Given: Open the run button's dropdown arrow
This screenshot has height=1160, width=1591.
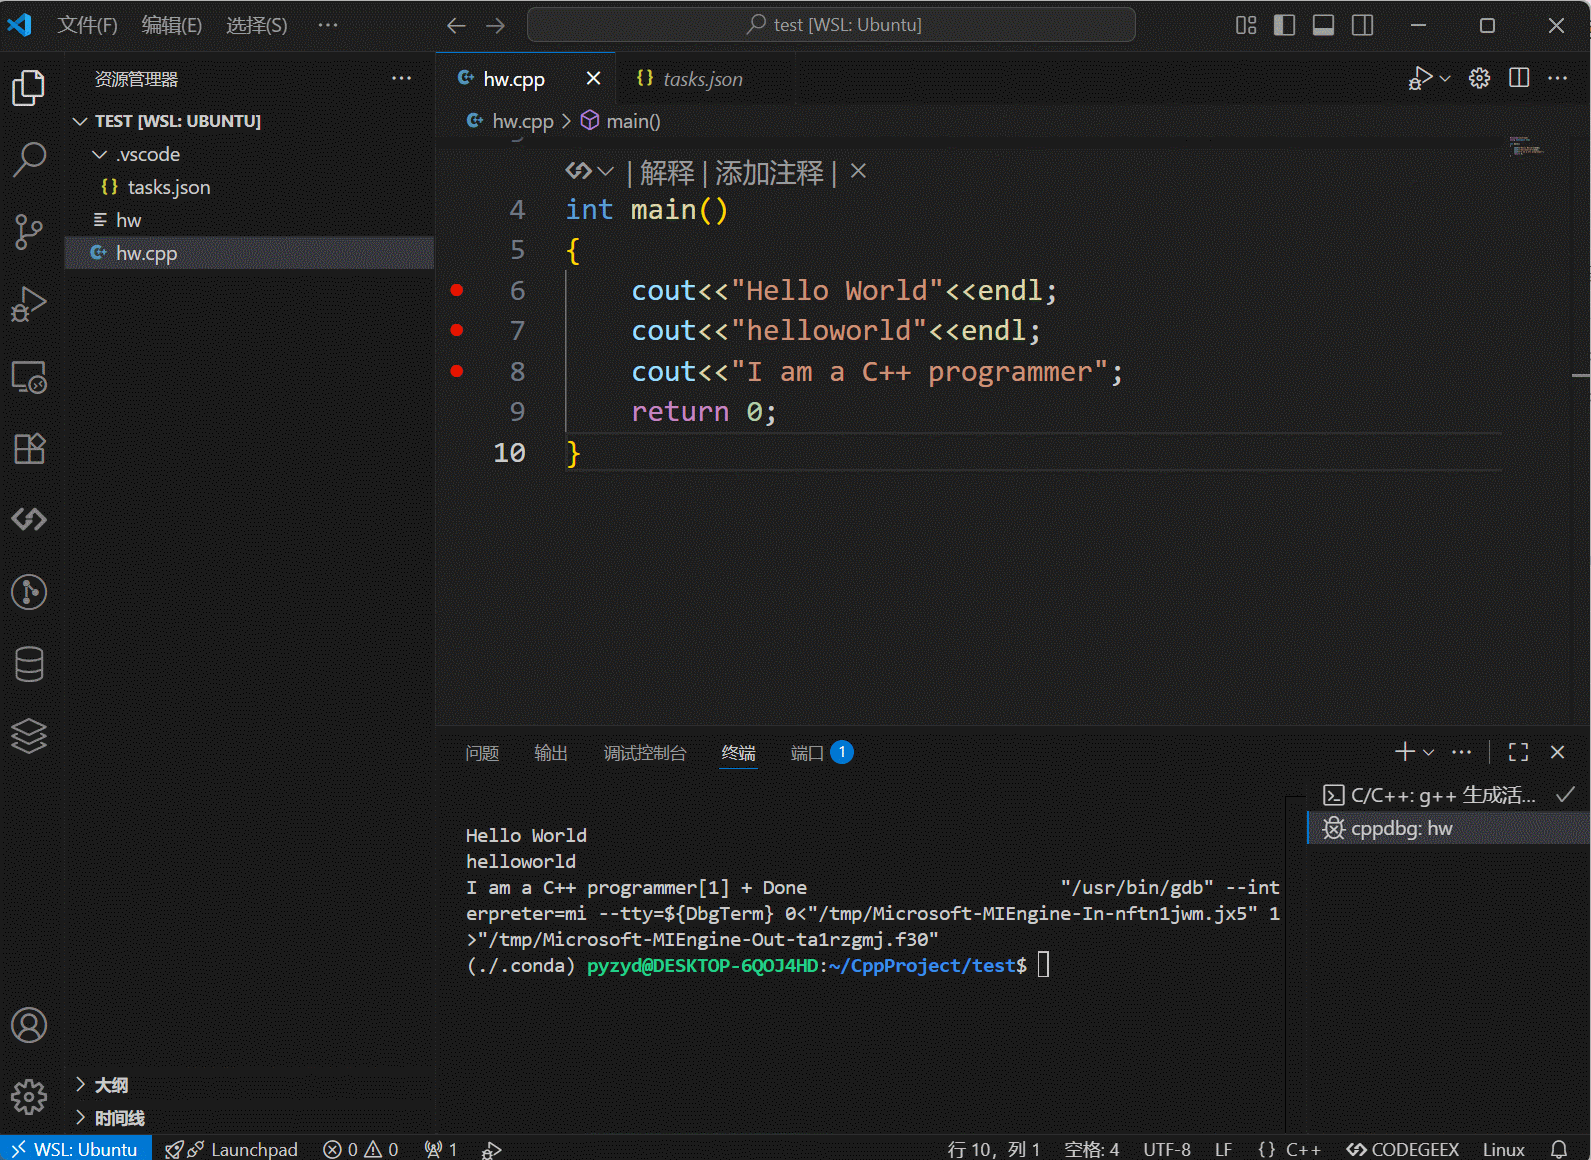Looking at the screenshot, I should point(1445,78).
